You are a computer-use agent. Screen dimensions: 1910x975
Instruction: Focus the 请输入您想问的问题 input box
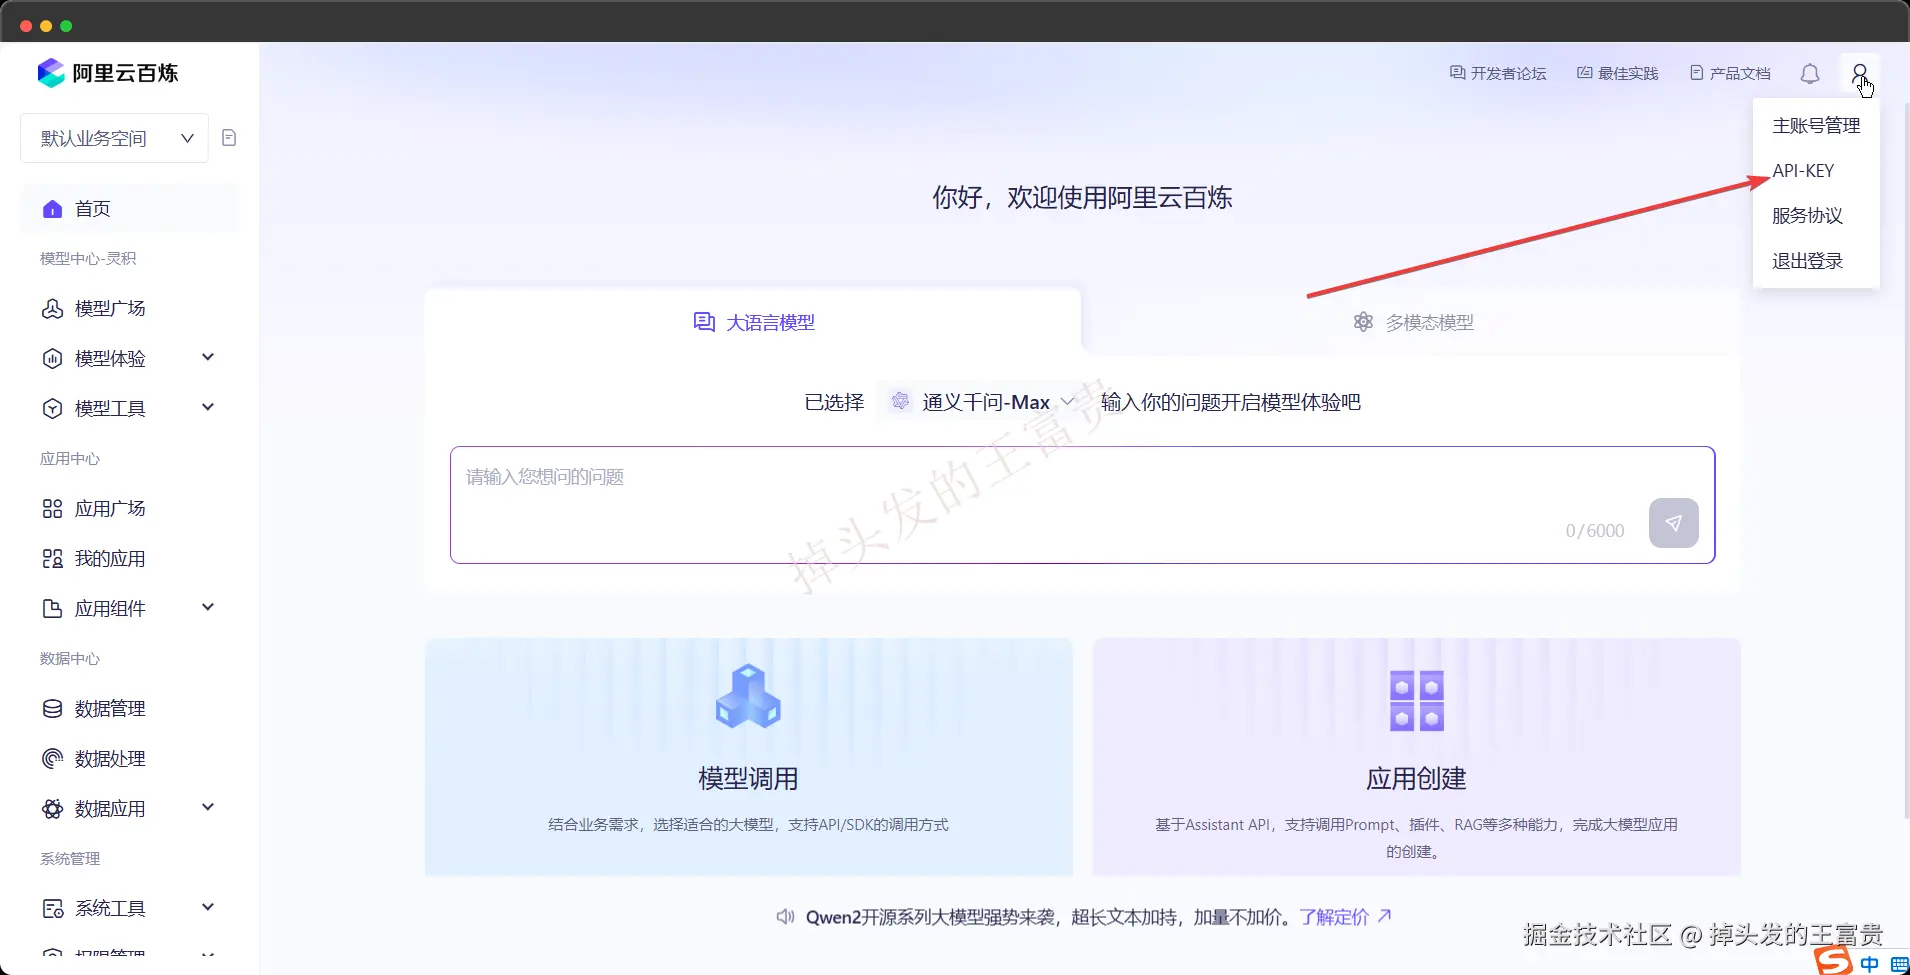point(1082,505)
